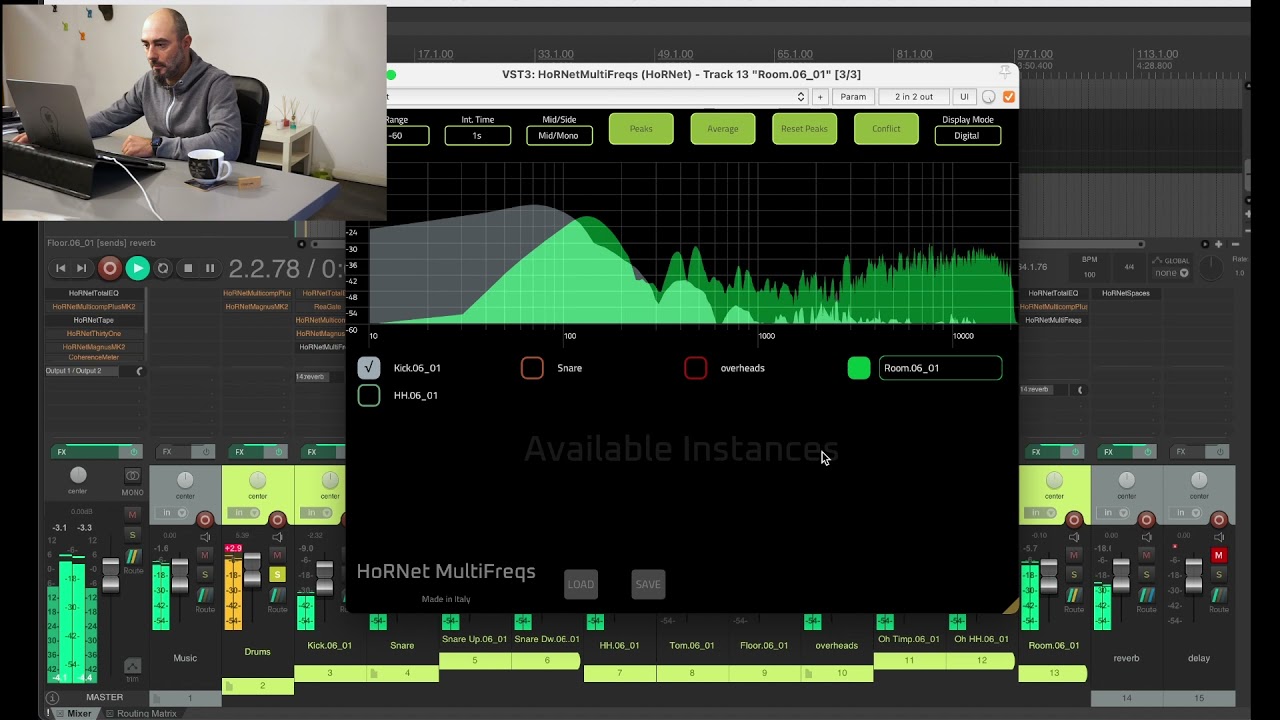Click the transport Stop button

[188, 268]
